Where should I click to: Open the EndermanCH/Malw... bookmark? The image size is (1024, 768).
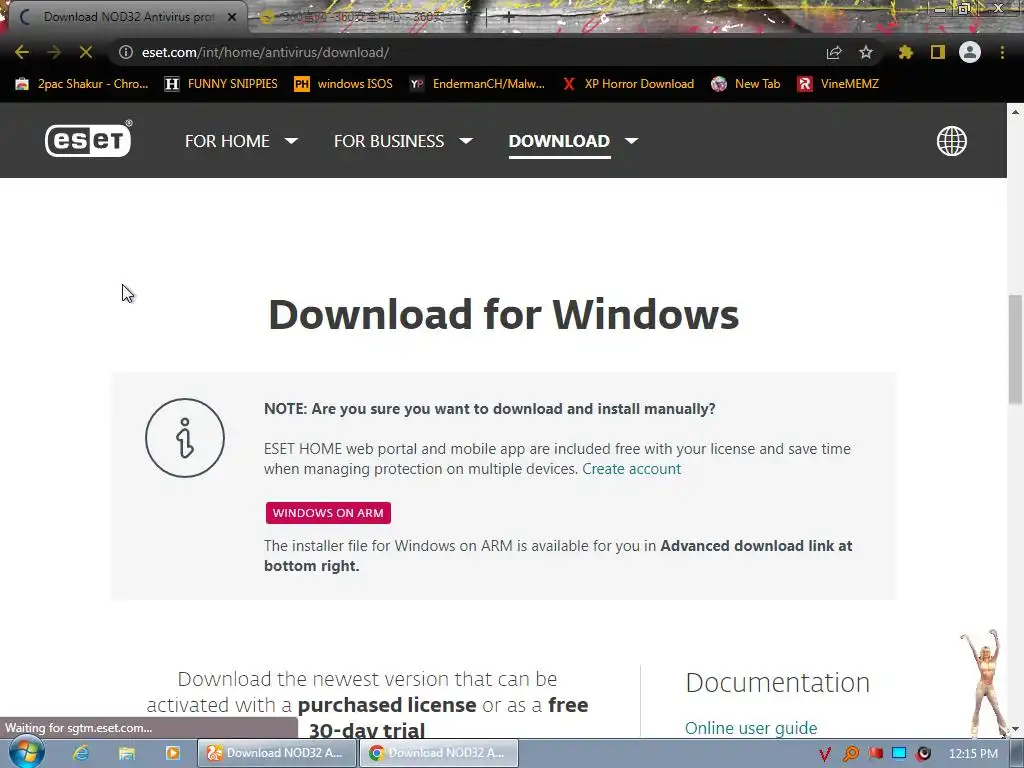pos(477,84)
